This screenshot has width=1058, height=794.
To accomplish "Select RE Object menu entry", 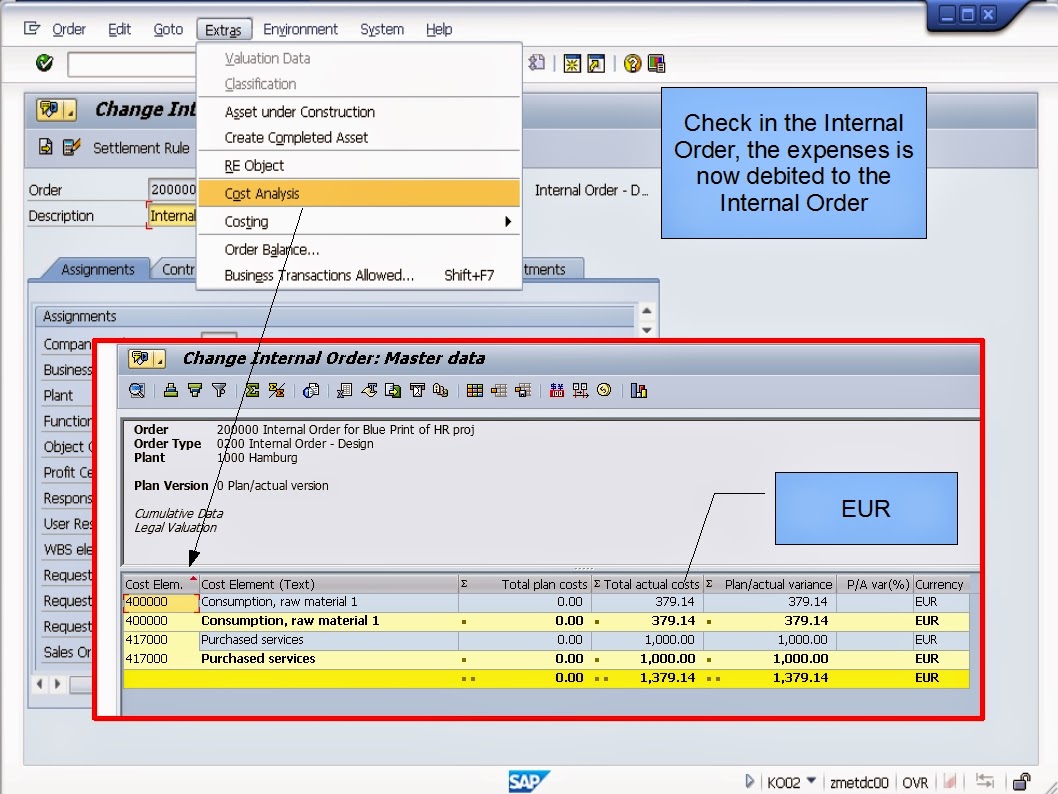I will point(359,165).
